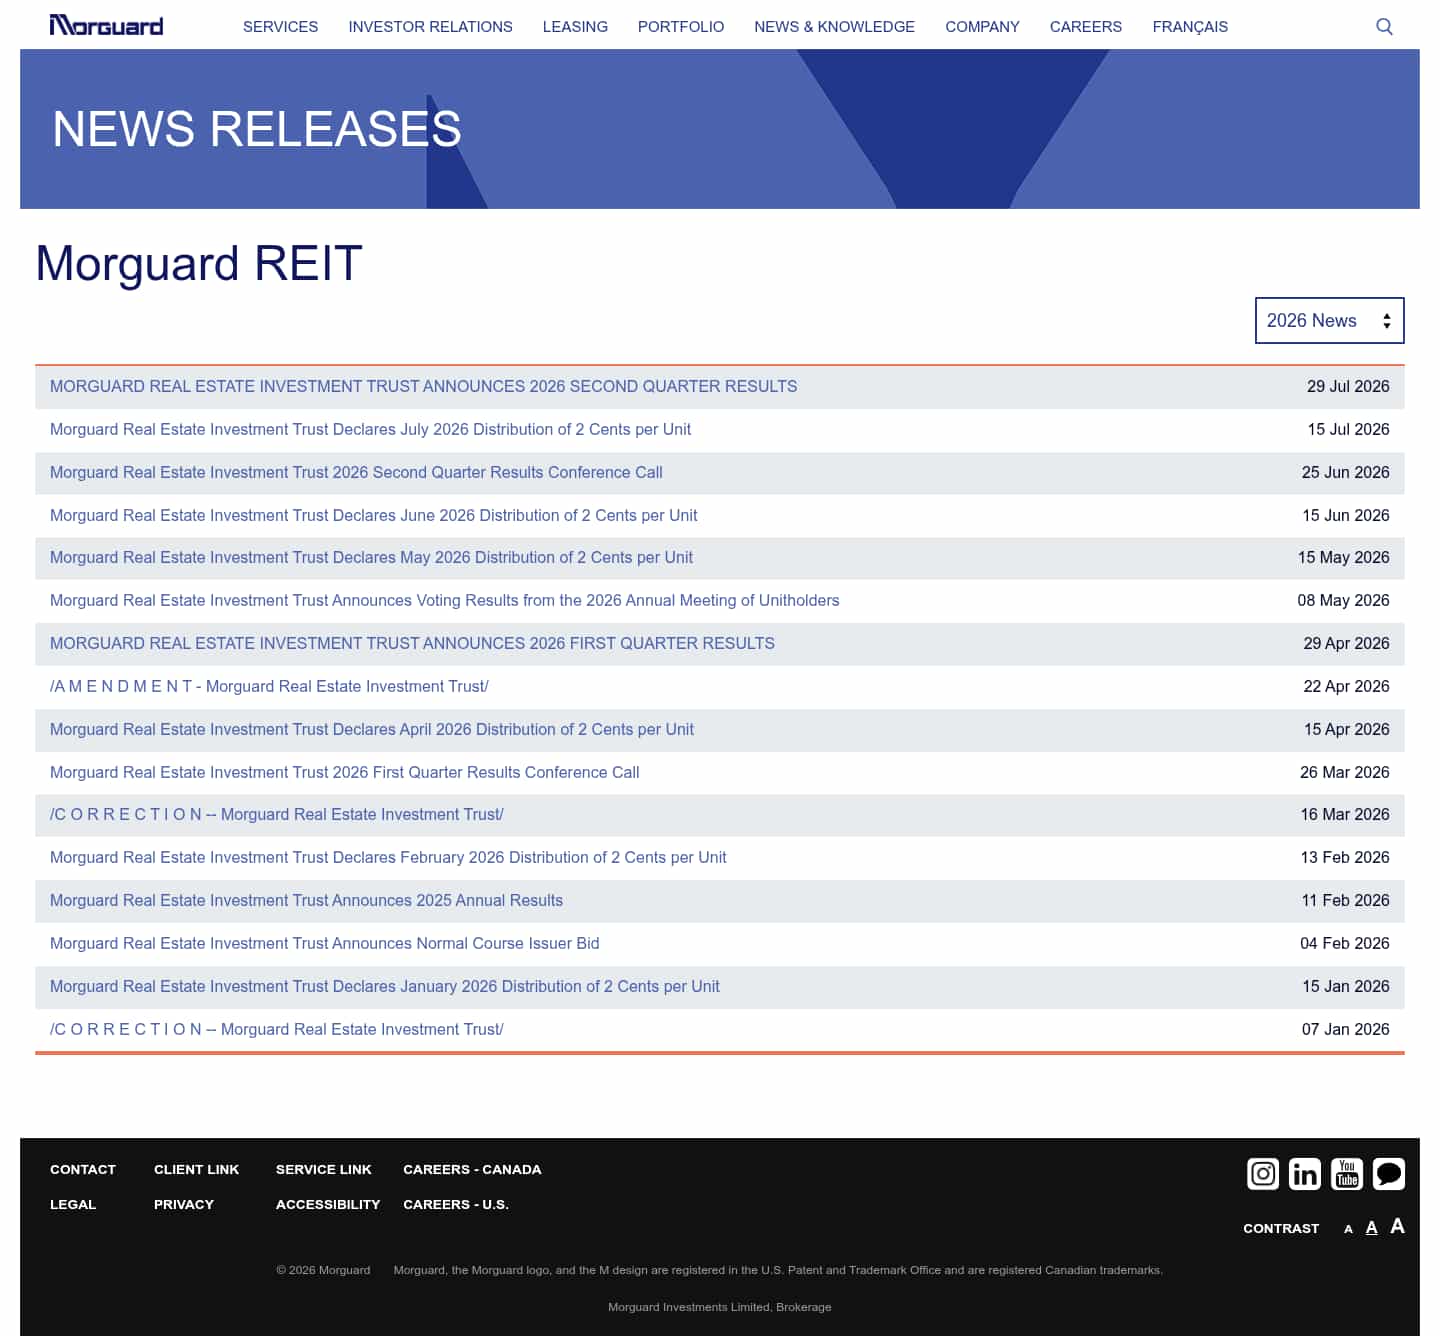The height and width of the screenshot is (1336, 1440).
Task: Open the Accessibility footer link
Action: pyautogui.click(x=328, y=1204)
